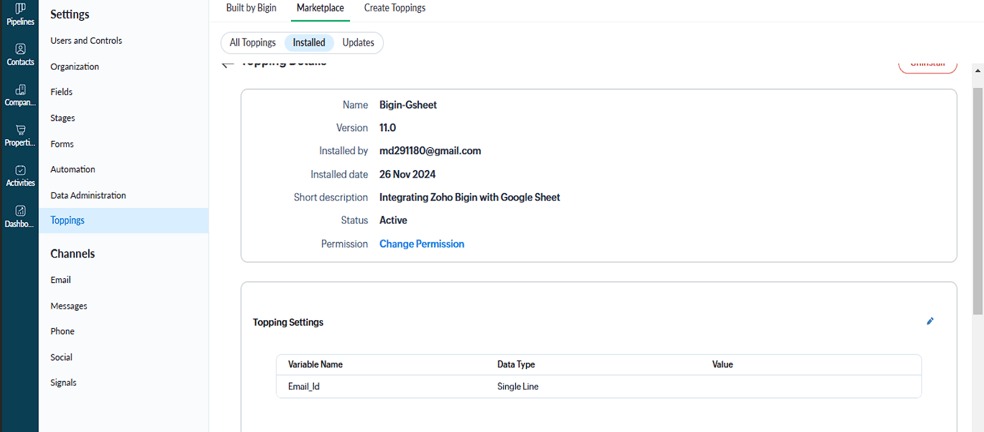Open the Signals channel settings
Screen dimensions: 984x432
tap(63, 382)
